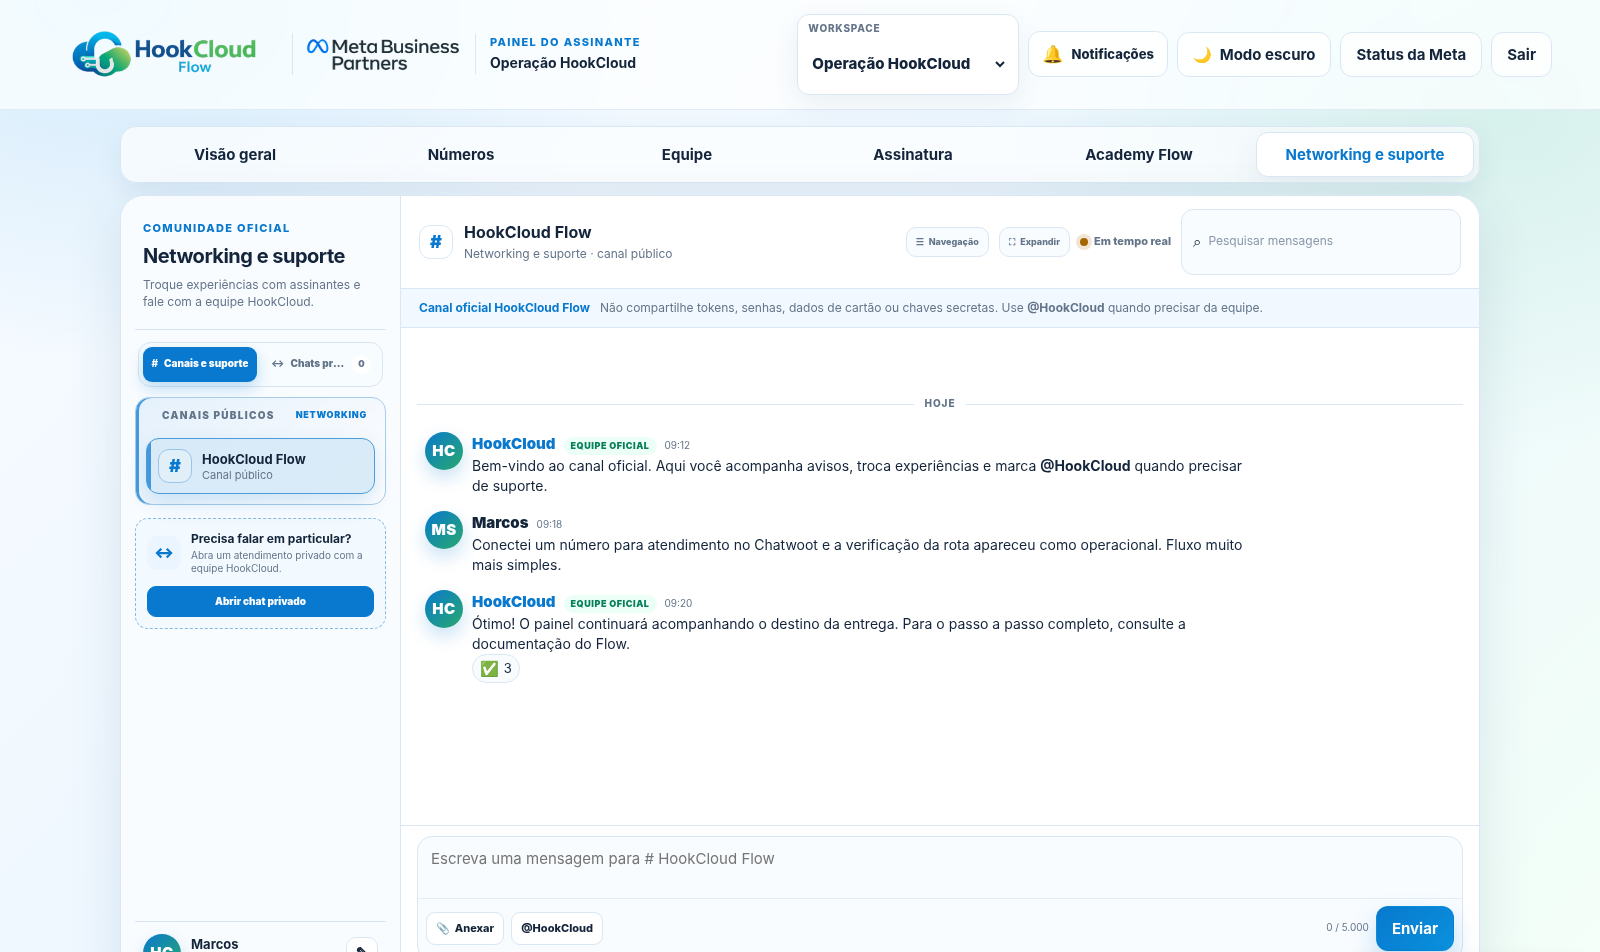Click the Em tempo real status indicator

pyautogui.click(x=1124, y=242)
